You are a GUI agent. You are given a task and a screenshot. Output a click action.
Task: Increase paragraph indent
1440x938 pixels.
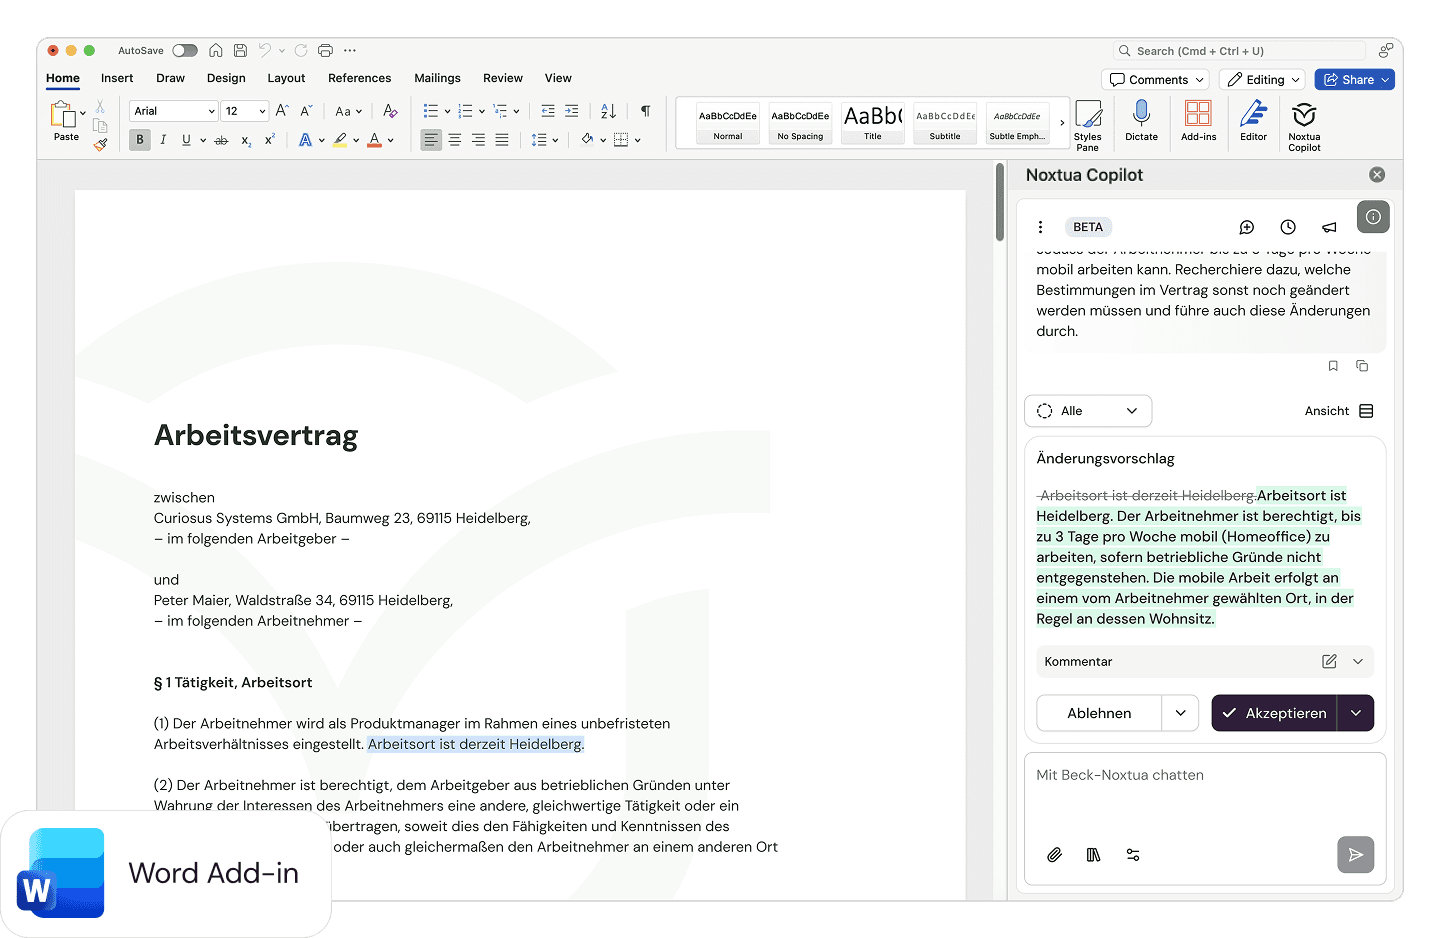click(572, 111)
